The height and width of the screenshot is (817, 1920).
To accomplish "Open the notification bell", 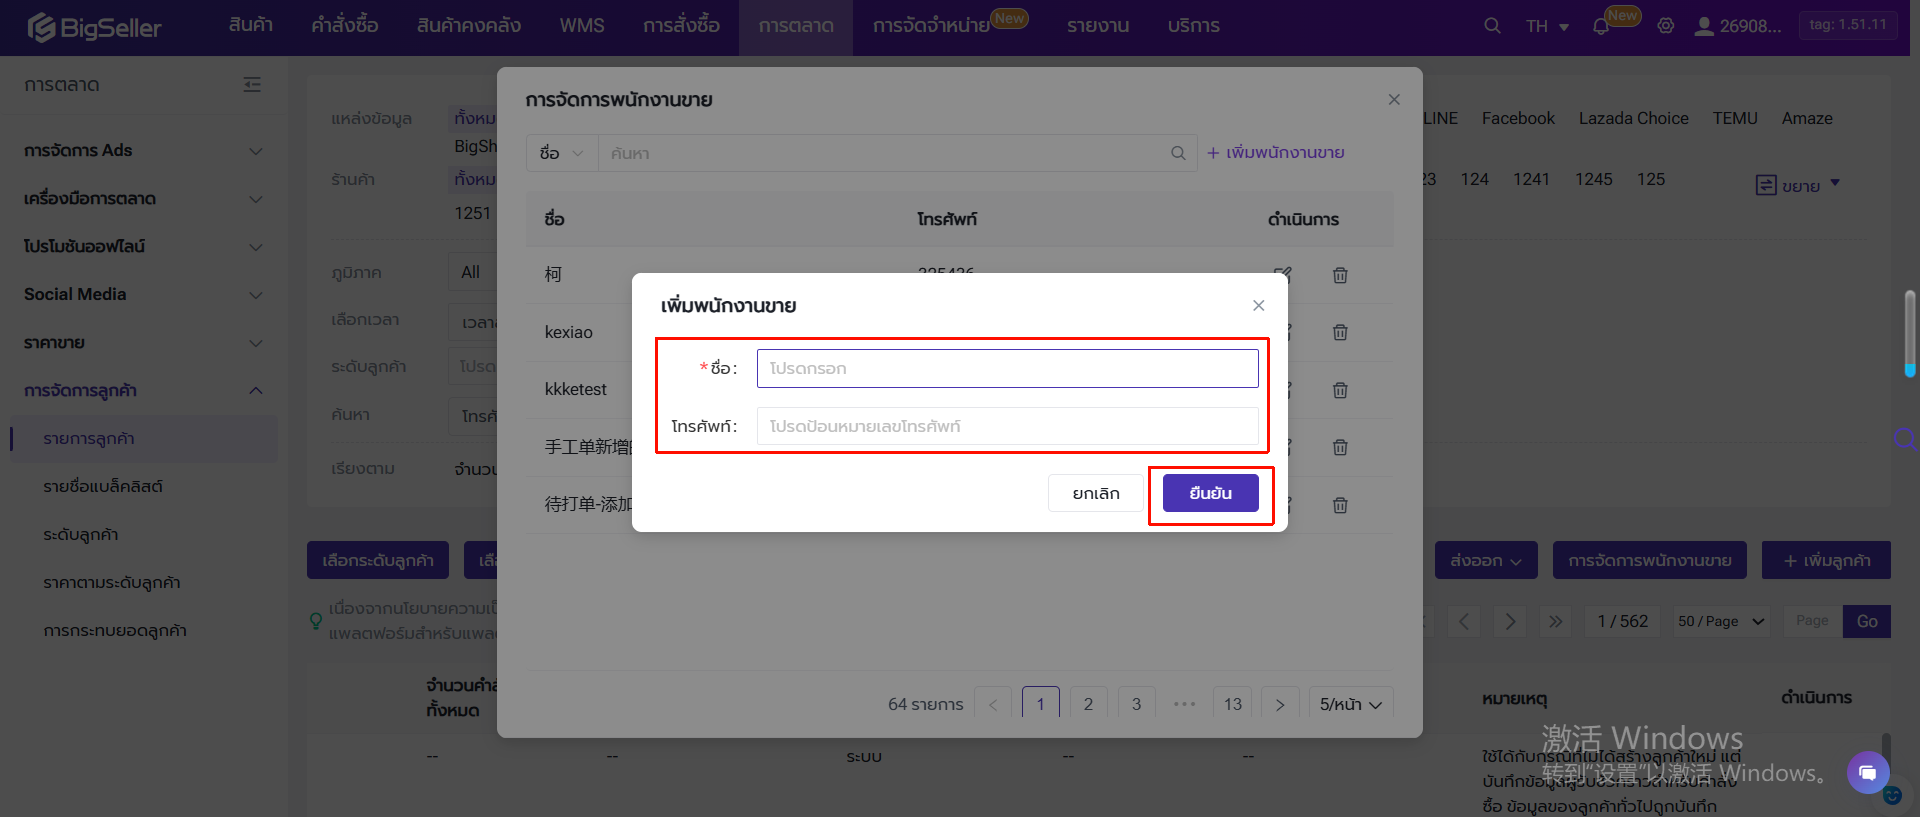I will [1601, 26].
